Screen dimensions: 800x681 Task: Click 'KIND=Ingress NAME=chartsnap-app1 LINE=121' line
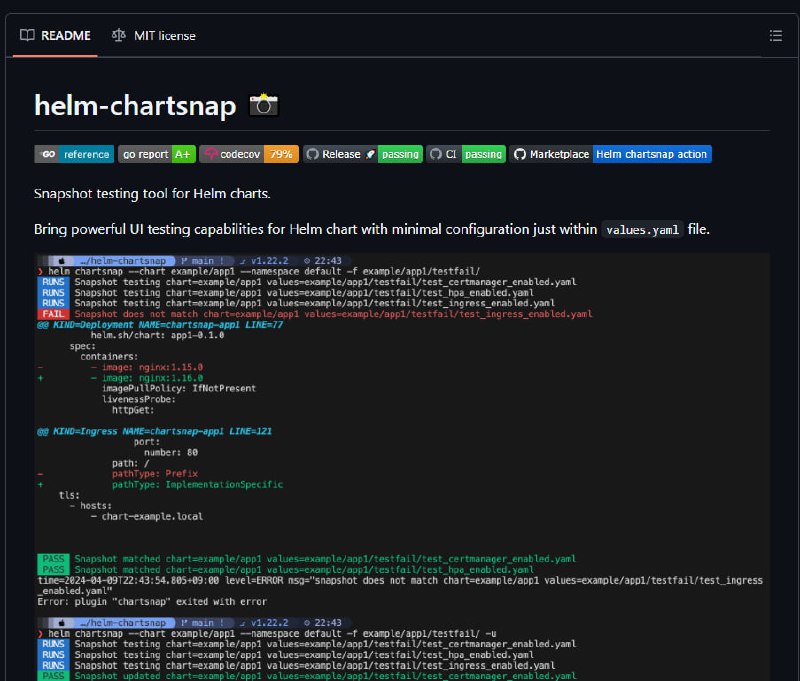coord(155,432)
